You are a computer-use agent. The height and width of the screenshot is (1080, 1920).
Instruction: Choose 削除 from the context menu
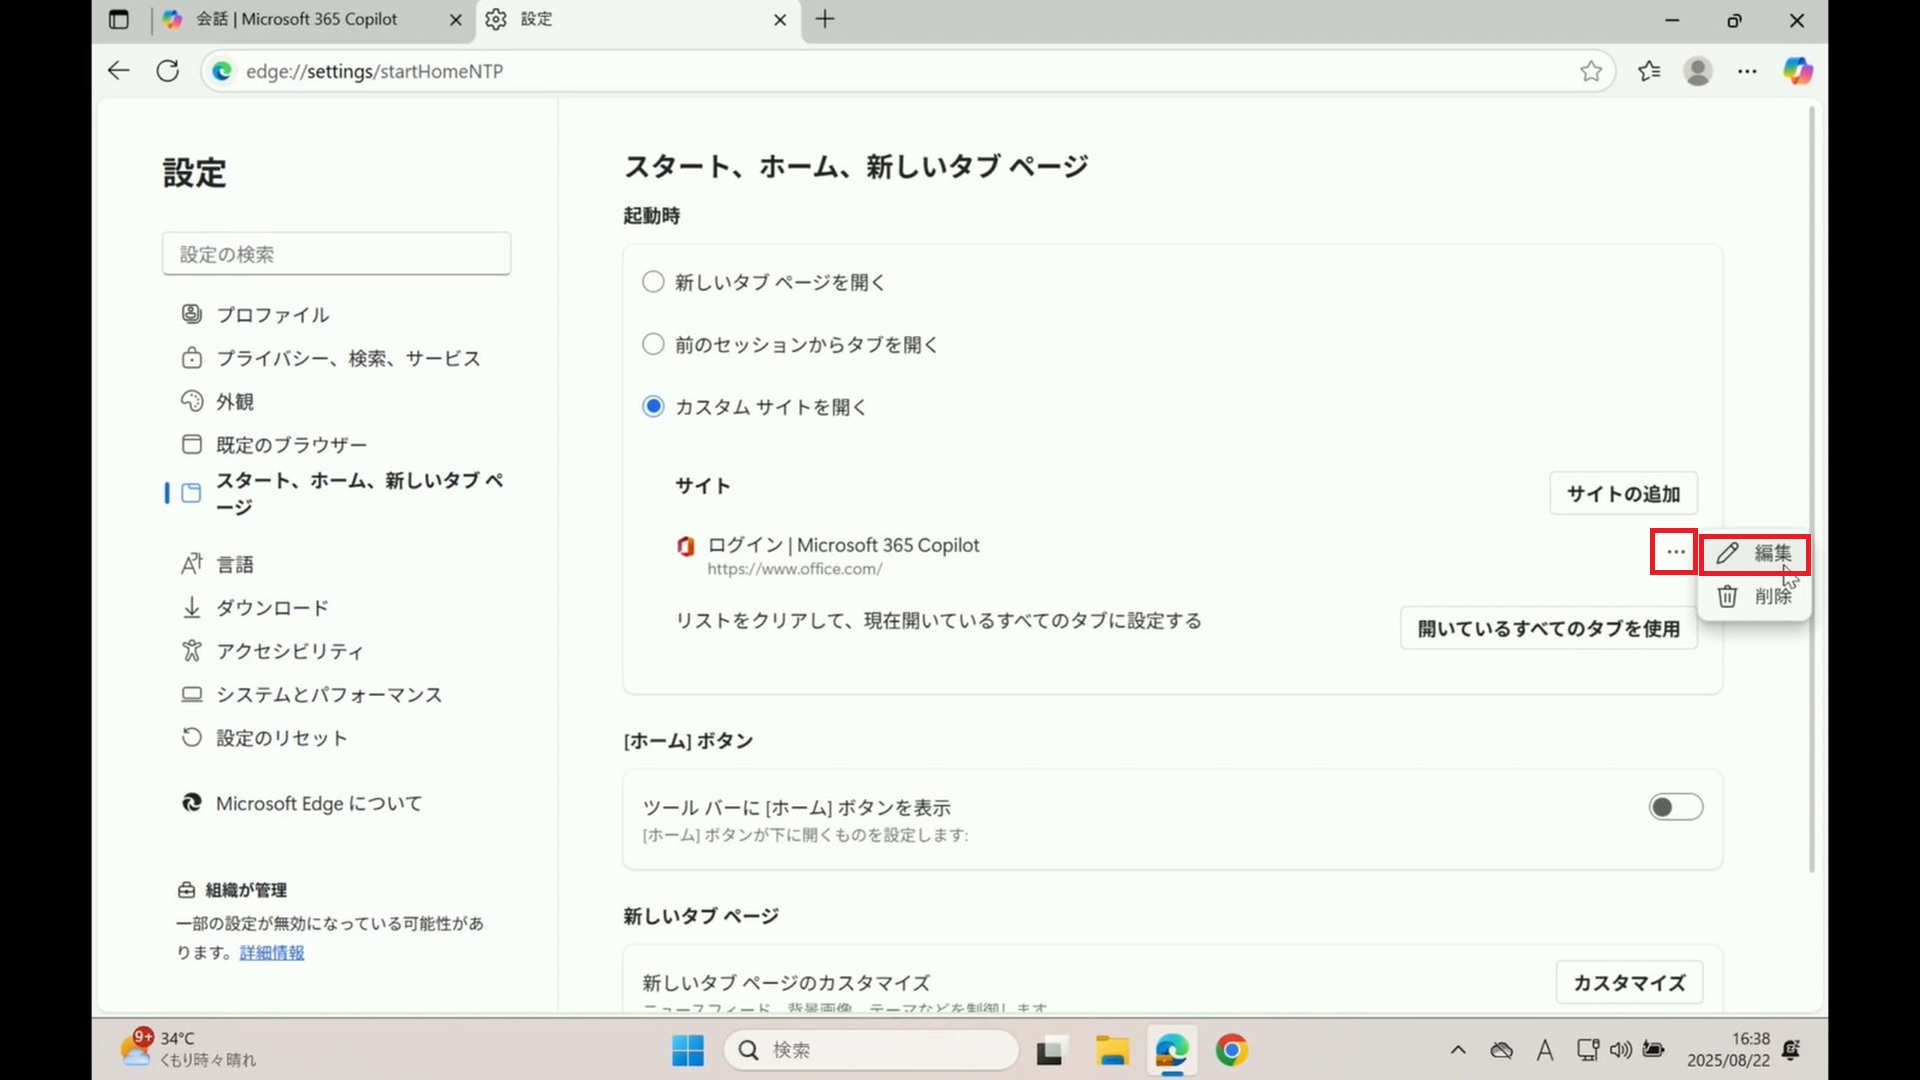tap(1755, 596)
